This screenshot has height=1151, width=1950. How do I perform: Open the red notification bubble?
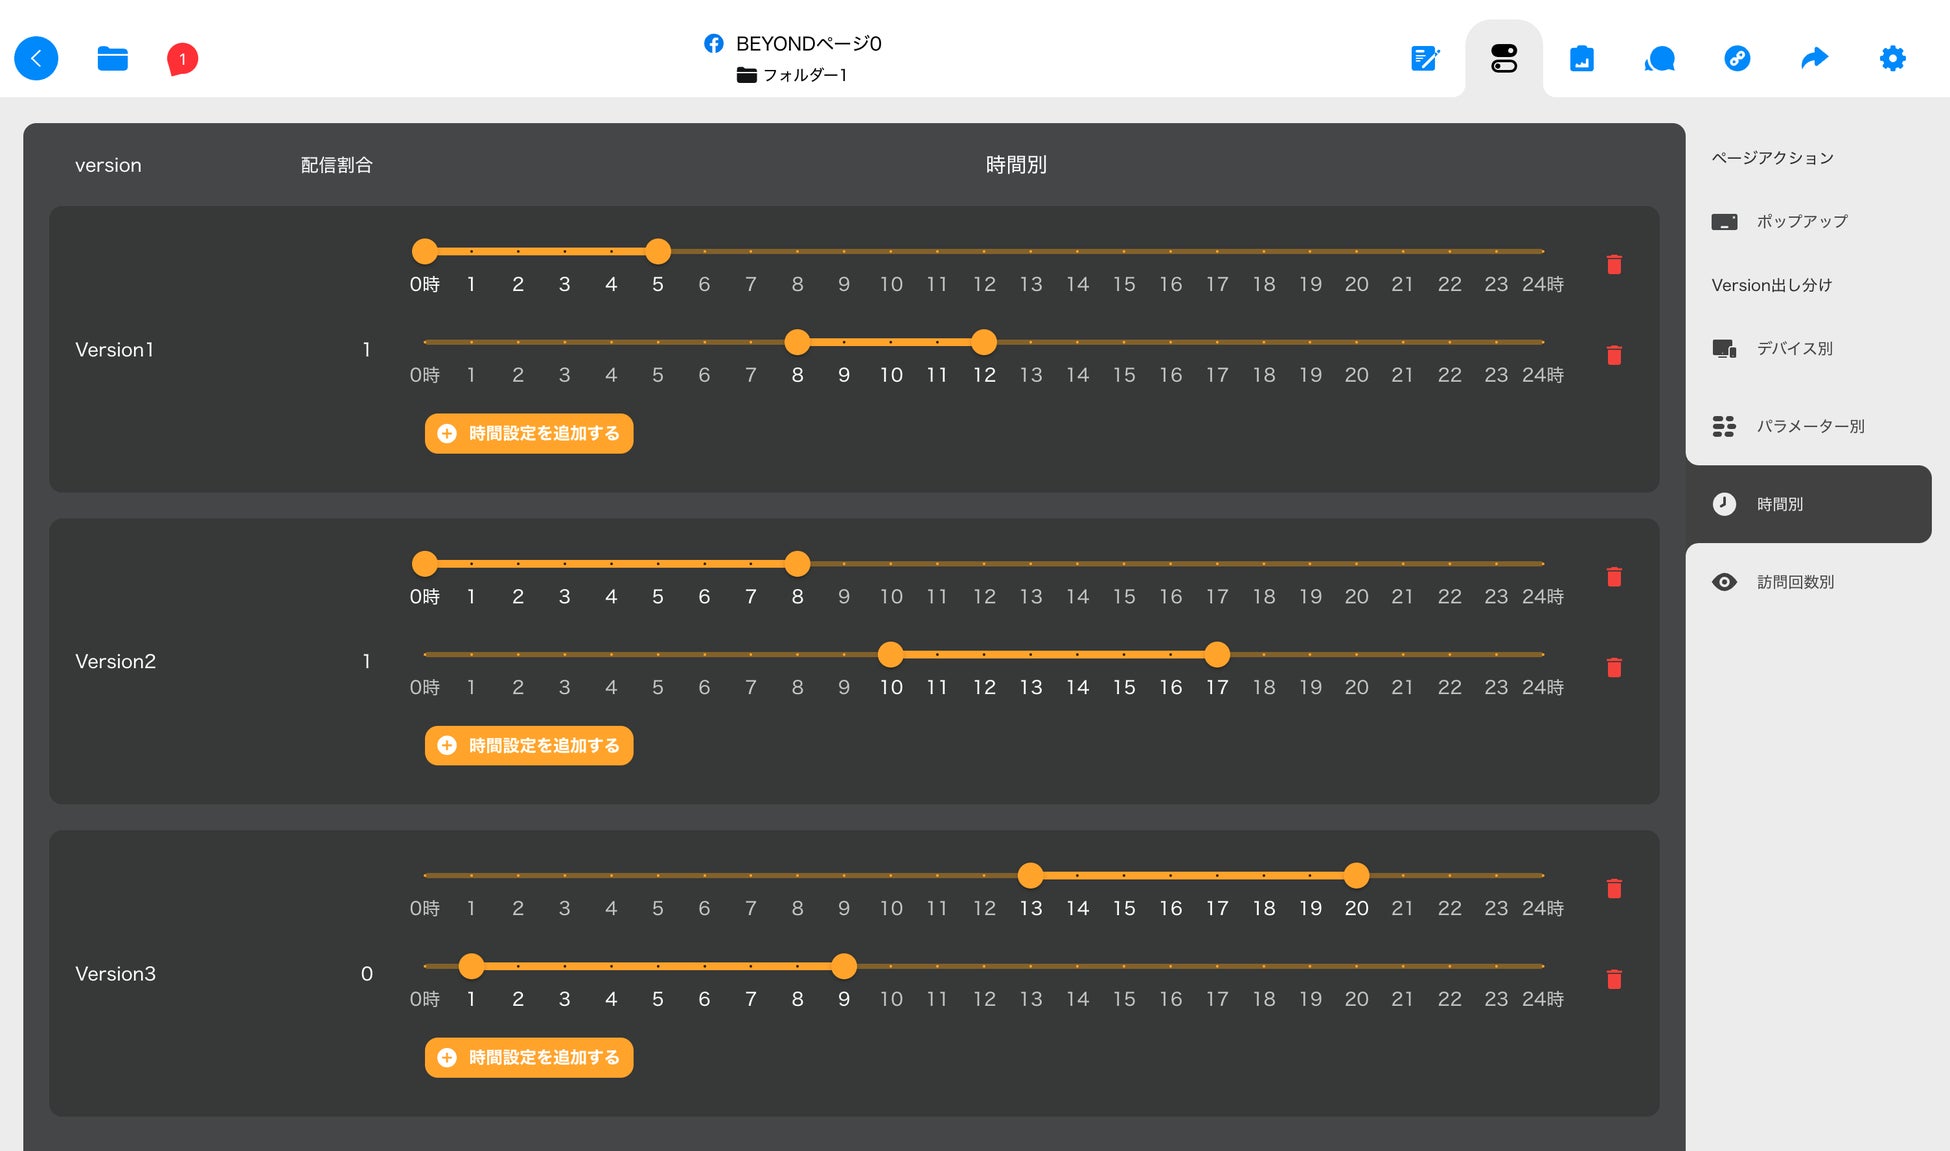click(x=182, y=58)
